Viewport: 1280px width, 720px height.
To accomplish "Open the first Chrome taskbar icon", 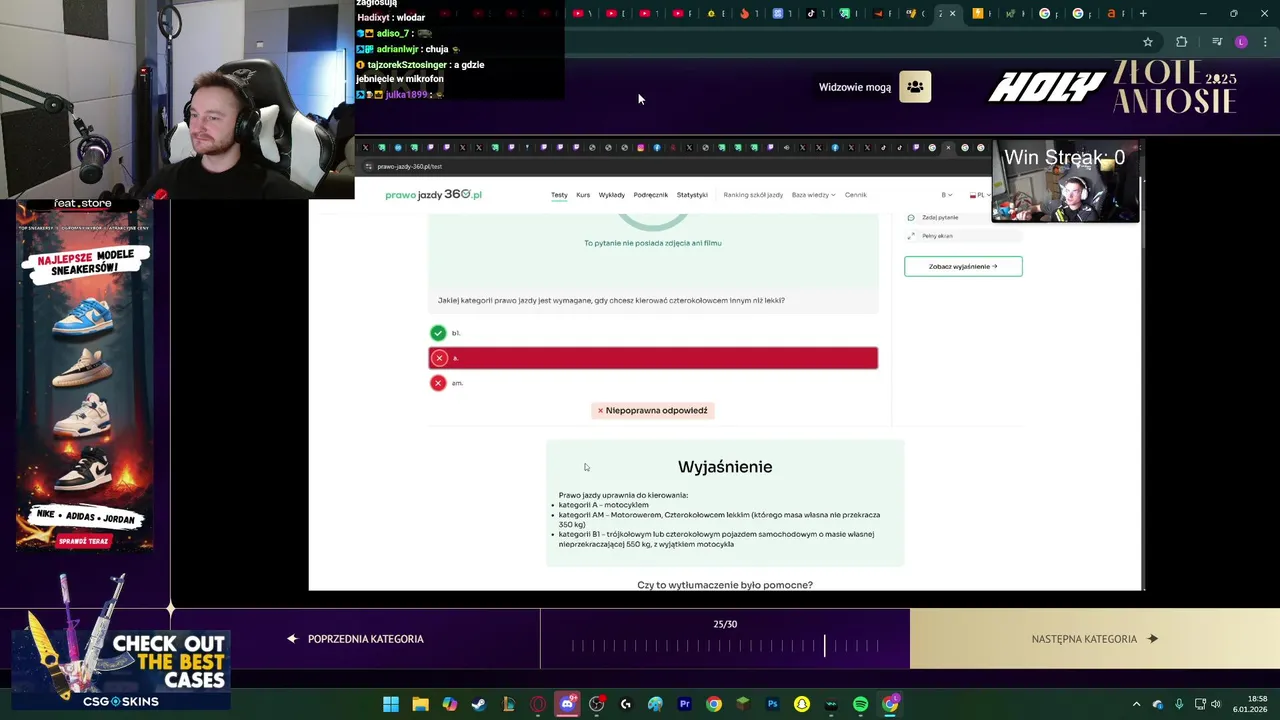I will pyautogui.click(x=714, y=704).
